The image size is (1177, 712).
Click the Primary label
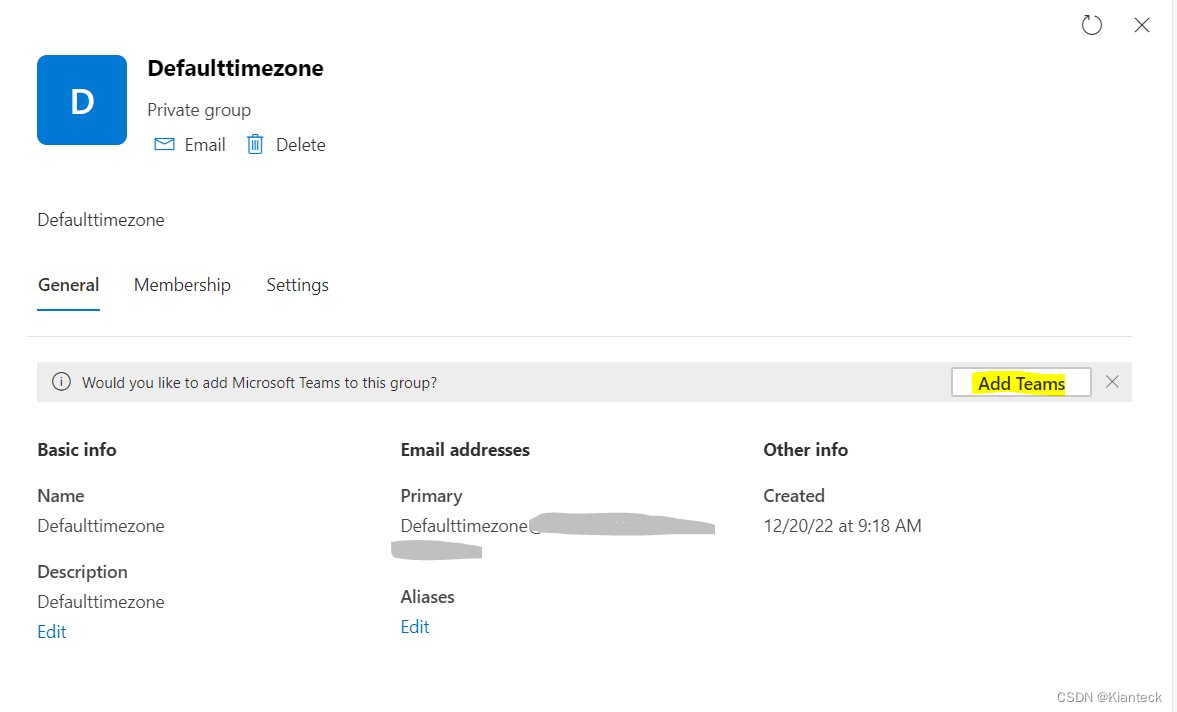431,496
